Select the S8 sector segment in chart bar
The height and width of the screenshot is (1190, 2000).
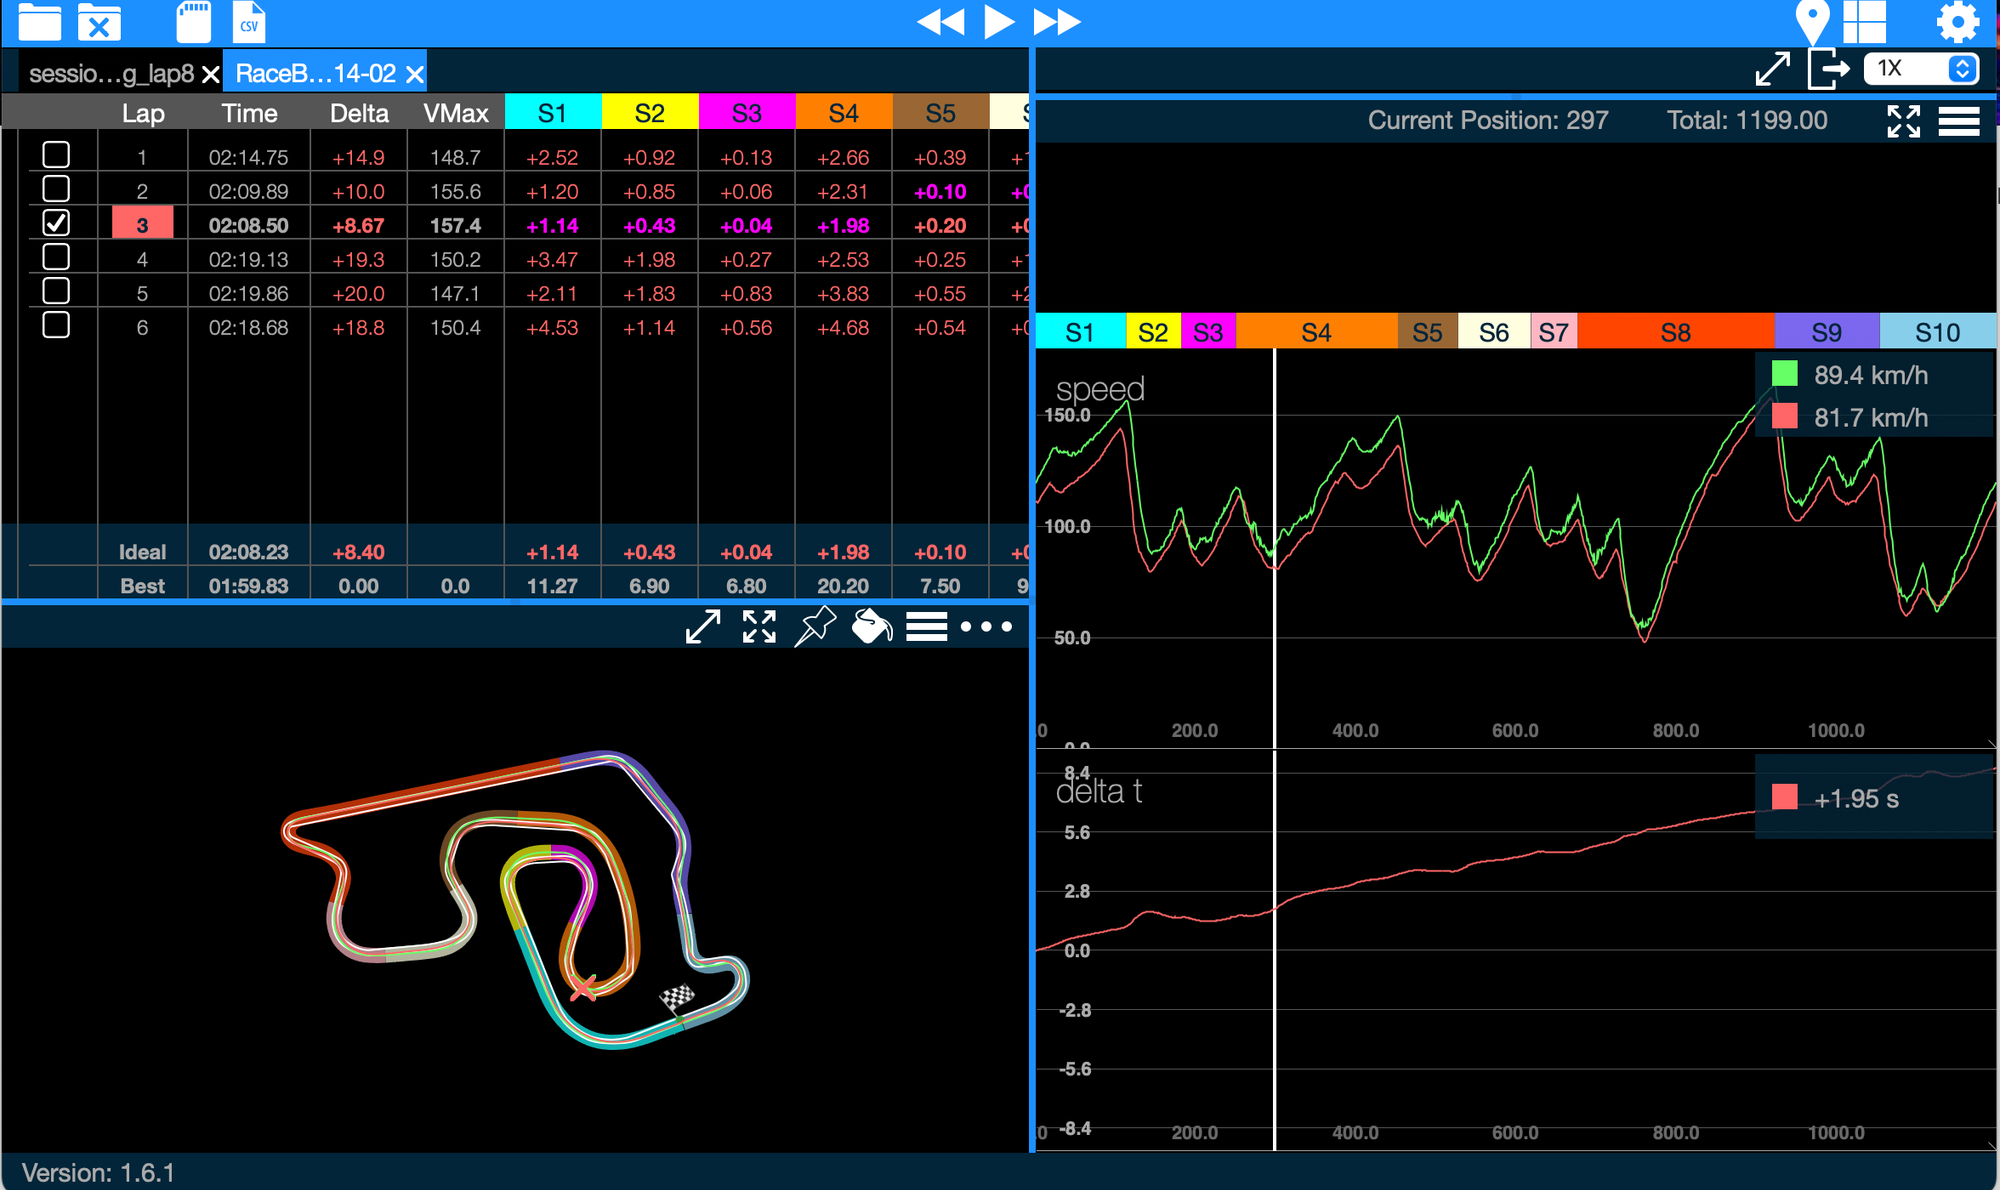1675,332
